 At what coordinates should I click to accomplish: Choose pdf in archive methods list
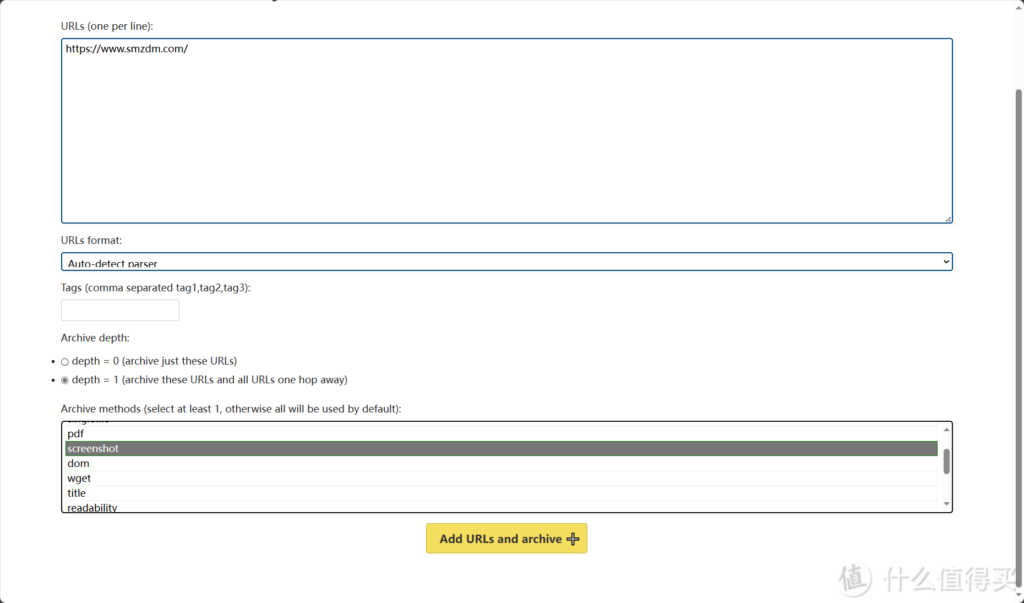click(76, 434)
